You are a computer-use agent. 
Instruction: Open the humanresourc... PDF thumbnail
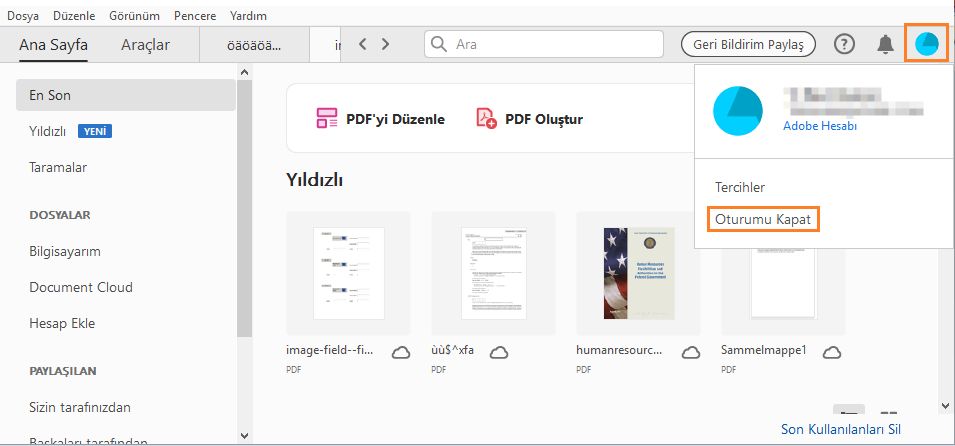point(638,274)
